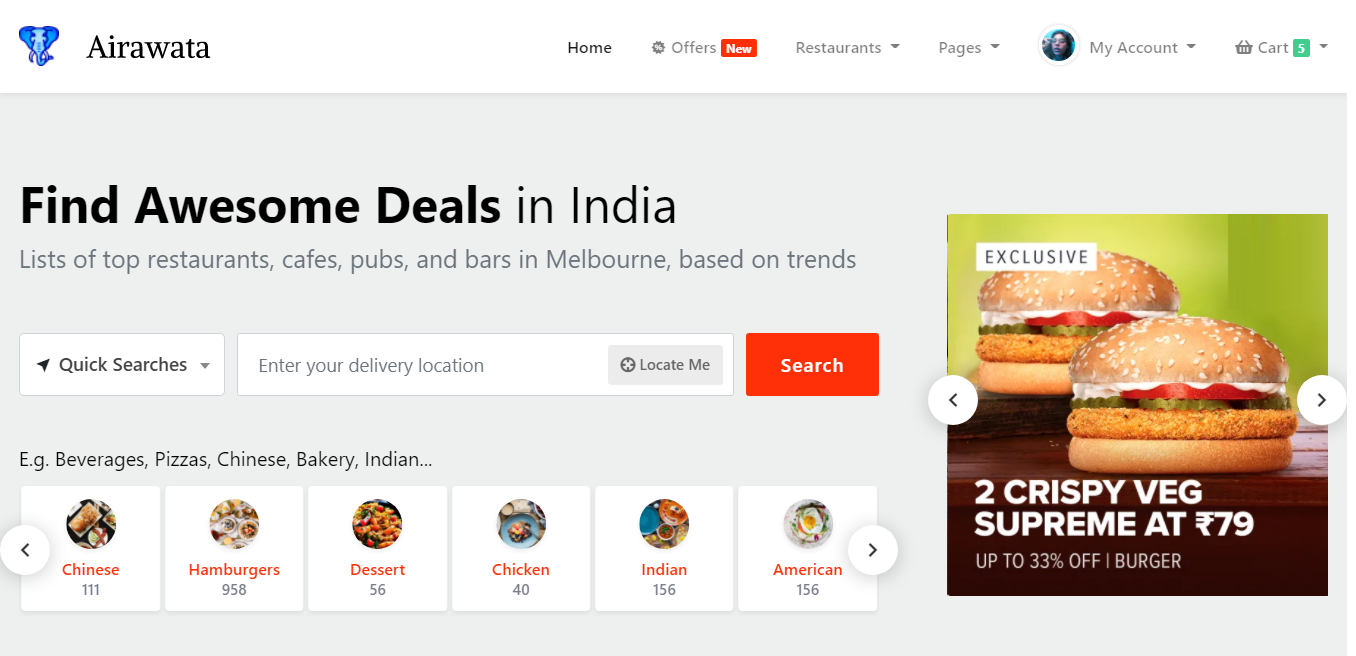Advance promo banner with right arrow
The image size is (1356, 656).
point(1322,400)
